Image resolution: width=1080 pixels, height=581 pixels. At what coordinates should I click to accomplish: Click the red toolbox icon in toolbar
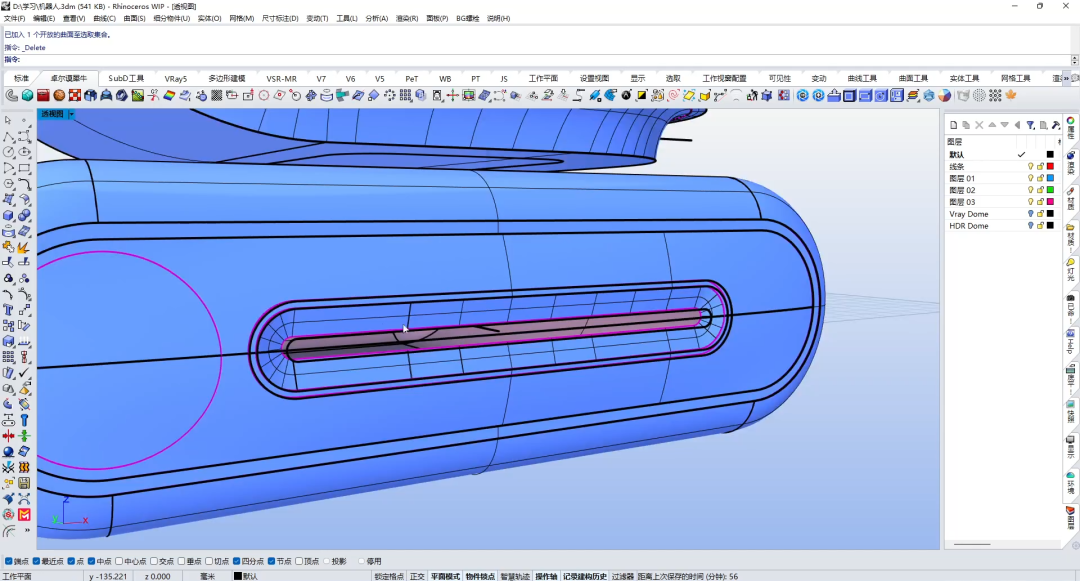coord(43,96)
